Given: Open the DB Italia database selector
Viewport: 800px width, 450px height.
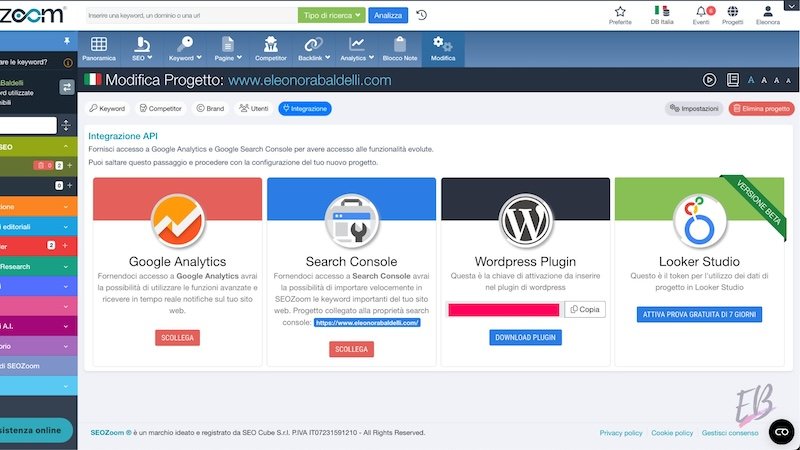Looking at the screenshot, I should coord(662,15).
